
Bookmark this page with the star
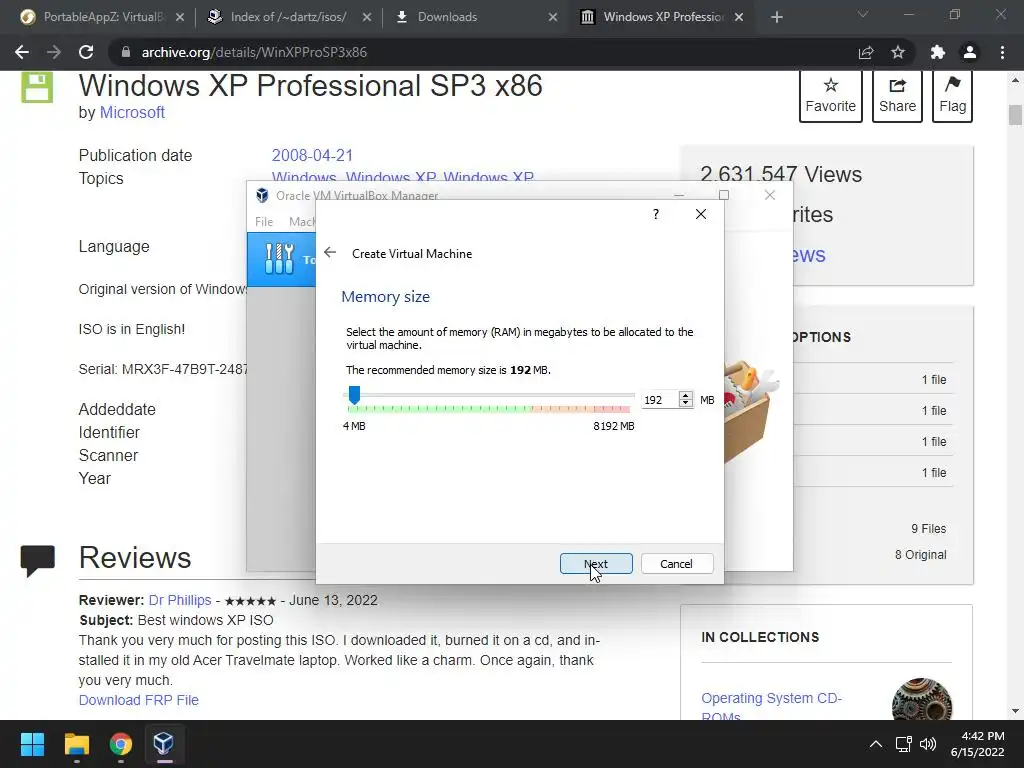point(898,52)
